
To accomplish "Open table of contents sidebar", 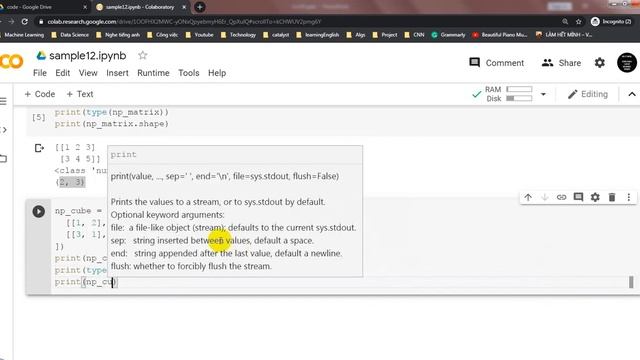I will (3, 101).
